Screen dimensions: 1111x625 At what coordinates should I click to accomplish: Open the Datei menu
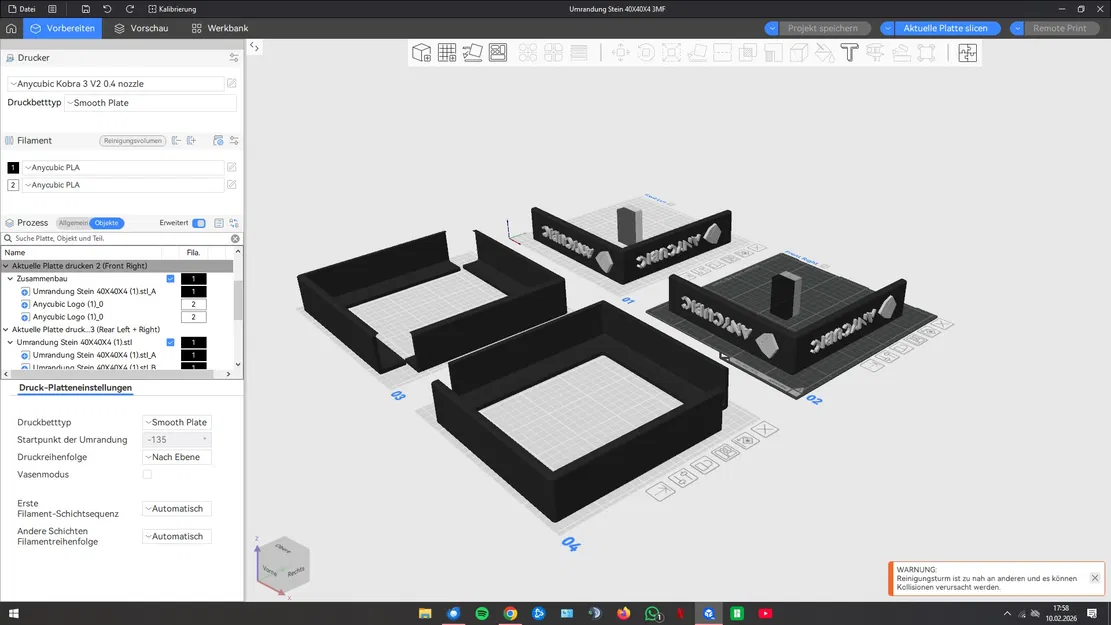point(27,8)
